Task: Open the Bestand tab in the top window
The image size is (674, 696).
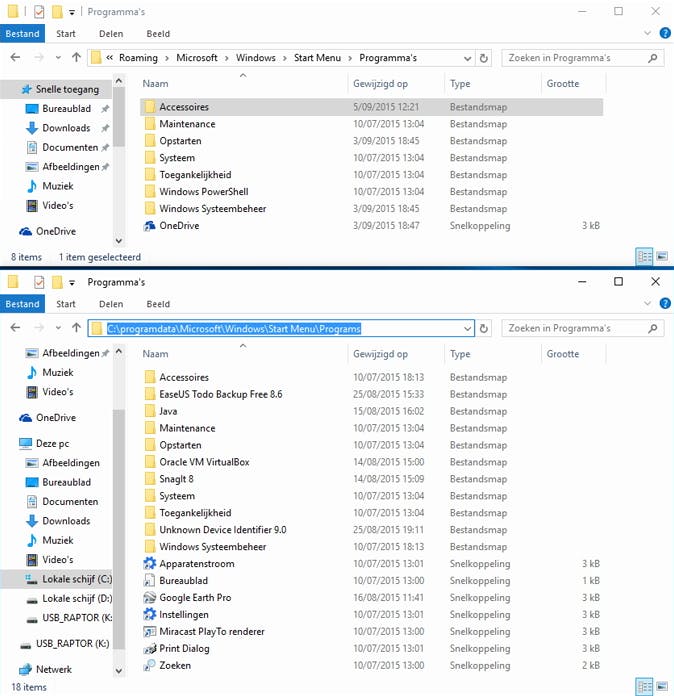Action: coord(22,34)
